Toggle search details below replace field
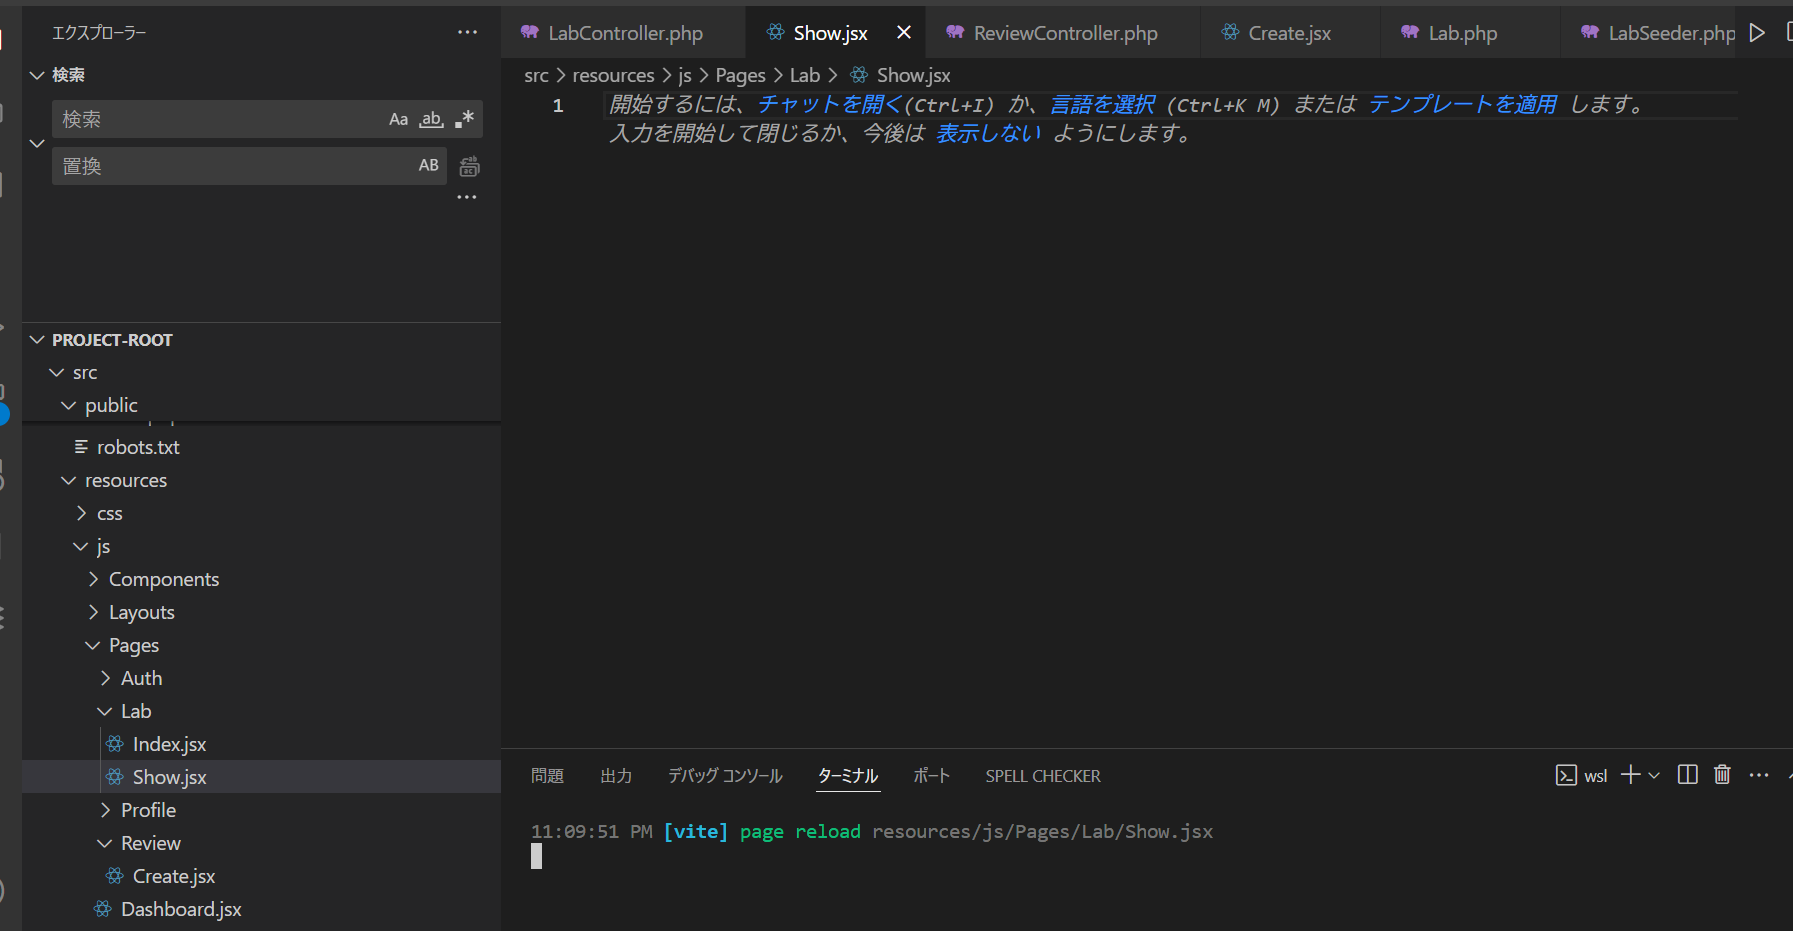The height and width of the screenshot is (931, 1793). 467,197
